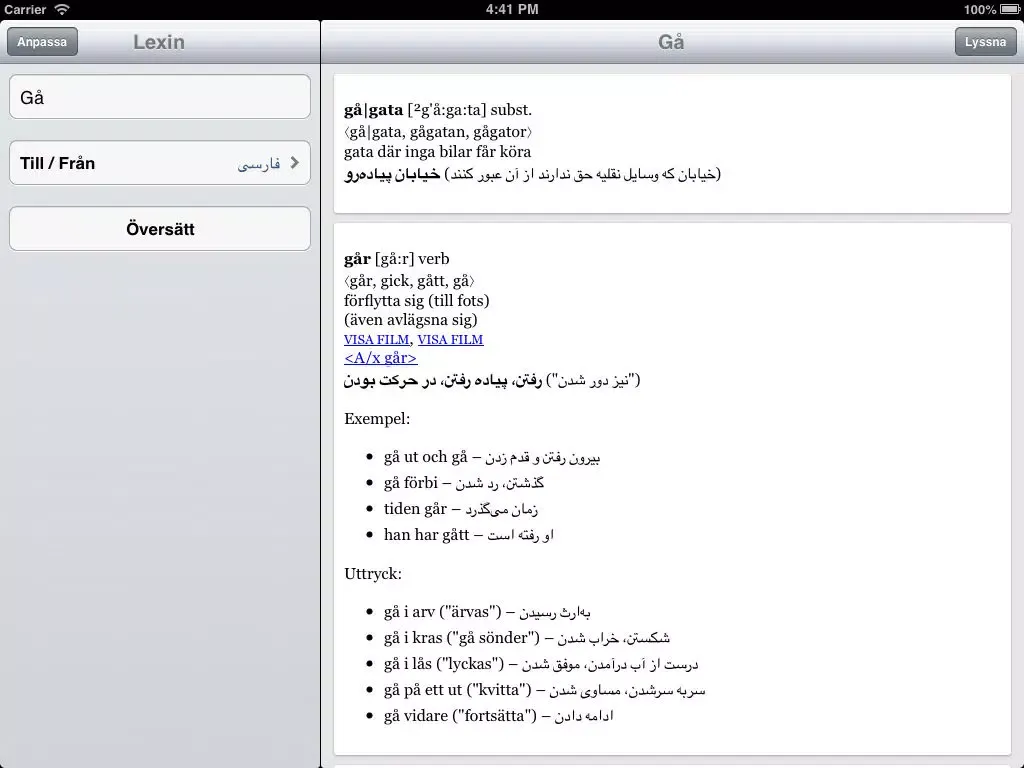1024x768 pixels.
Task: Select the "gå ut och gå" example
Action: [x=426, y=457]
